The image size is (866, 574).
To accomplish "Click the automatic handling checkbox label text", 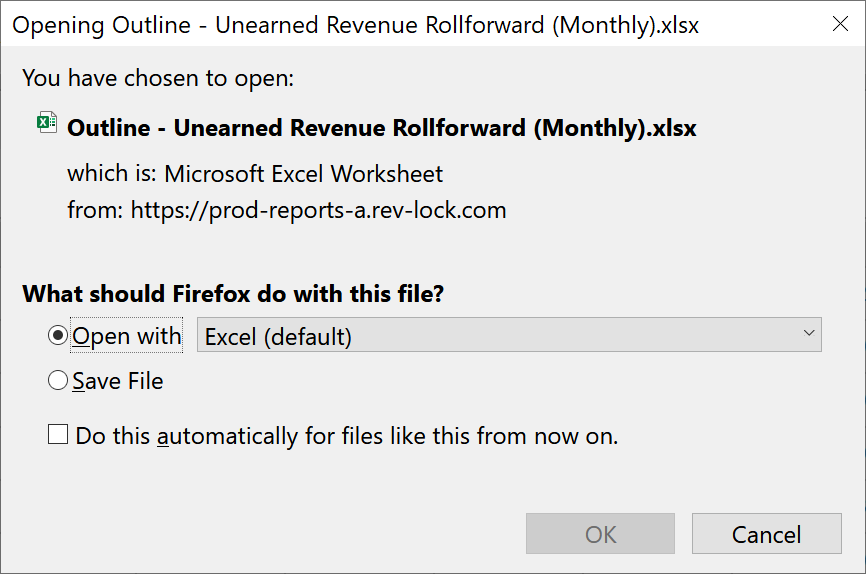I will [x=347, y=436].
